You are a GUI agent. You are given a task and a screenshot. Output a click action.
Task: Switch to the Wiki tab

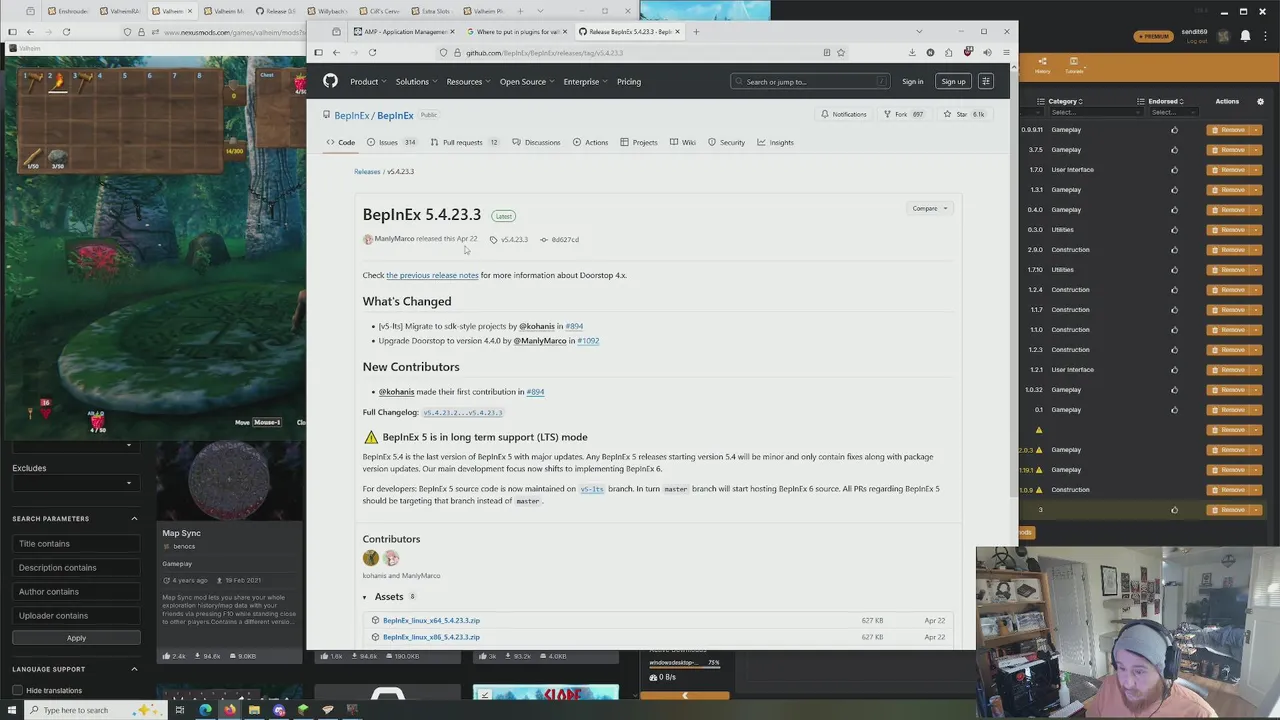(x=683, y=142)
